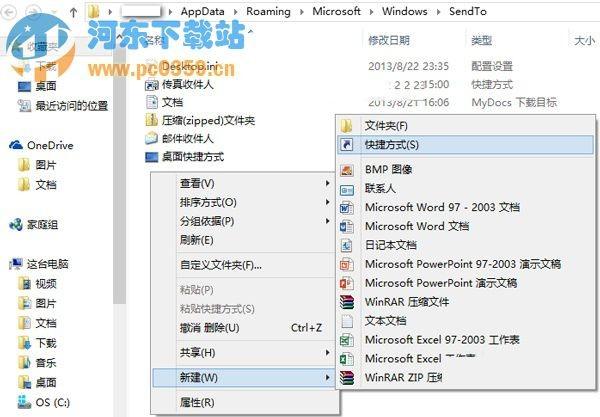Expand the 共享(H) submenu arrow
The width and height of the screenshot is (600, 417).
(x=327, y=352)
